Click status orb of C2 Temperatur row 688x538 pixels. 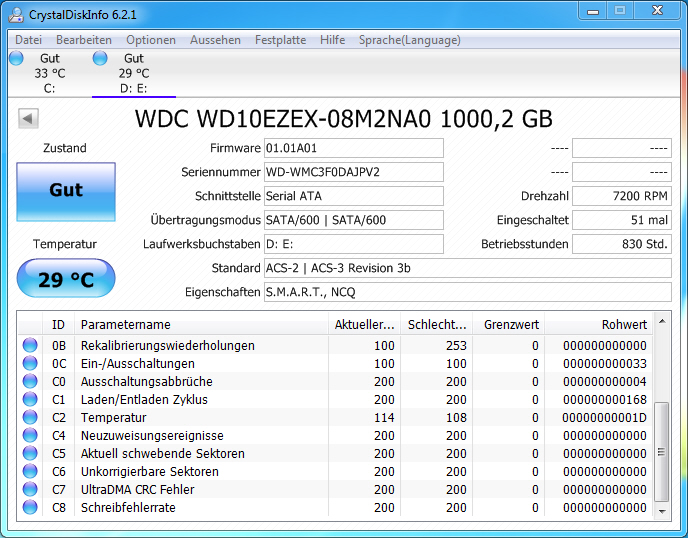(x=30, y=417)
